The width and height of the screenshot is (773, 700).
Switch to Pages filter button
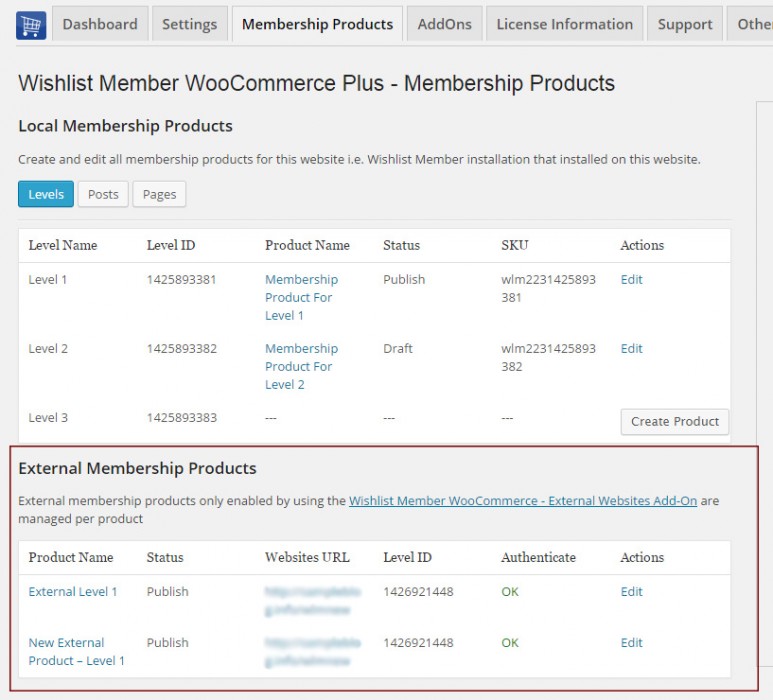click(x=159, y=194)
